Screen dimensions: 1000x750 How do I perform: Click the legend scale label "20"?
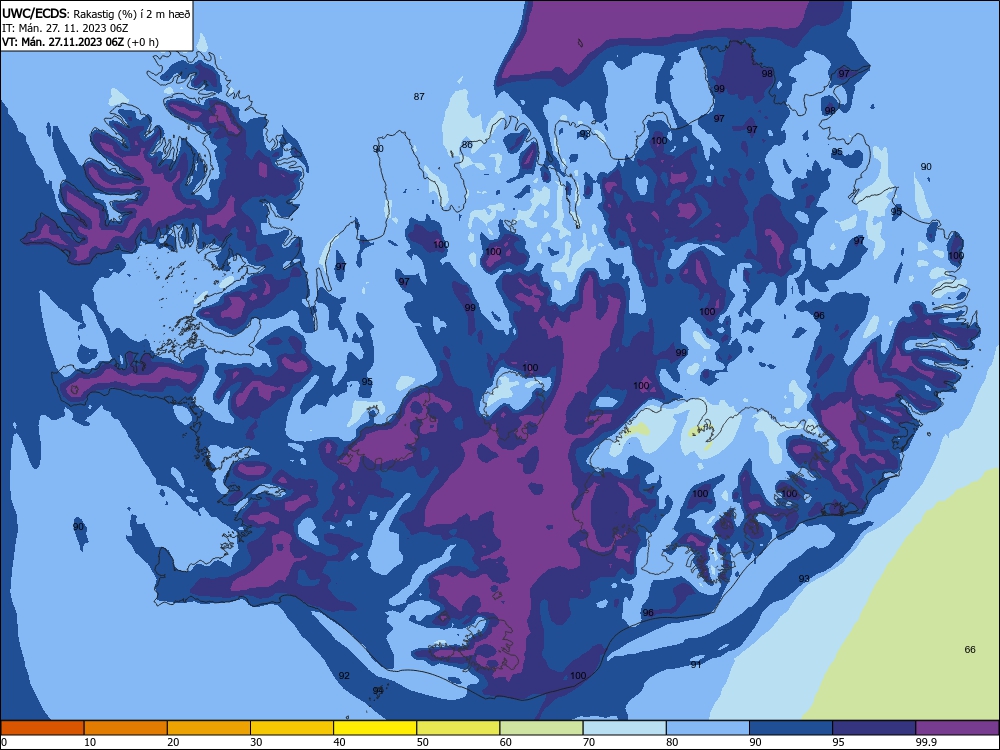pyautogui.click(x=173, y=742)
